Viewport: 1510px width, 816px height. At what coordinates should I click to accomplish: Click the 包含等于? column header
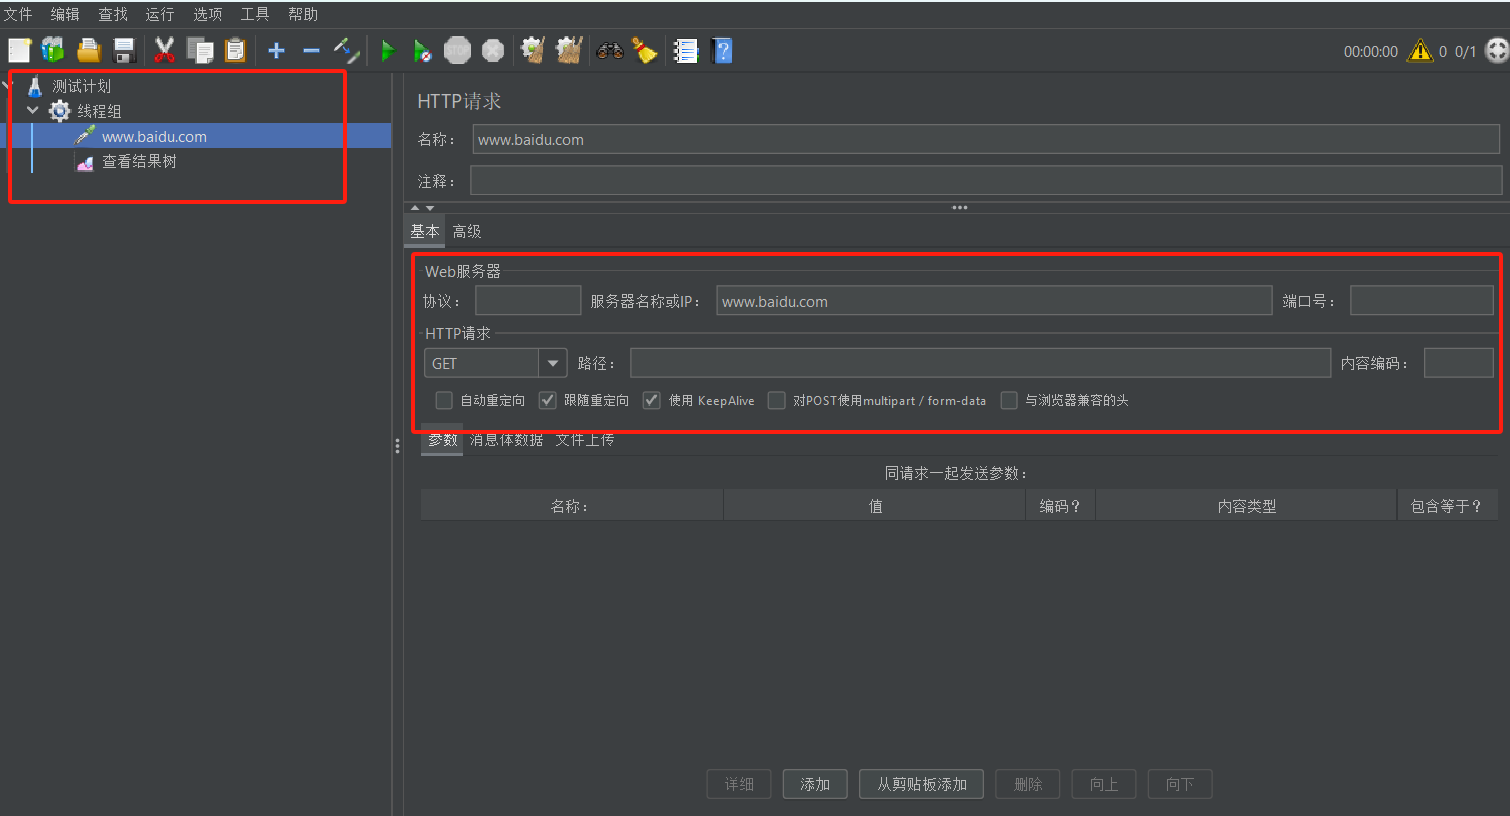pos(1447,506)
